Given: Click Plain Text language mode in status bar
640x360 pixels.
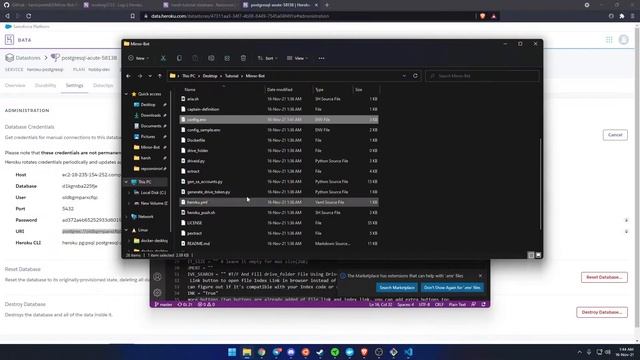Looking at the screenshot, I should point(457,304).
